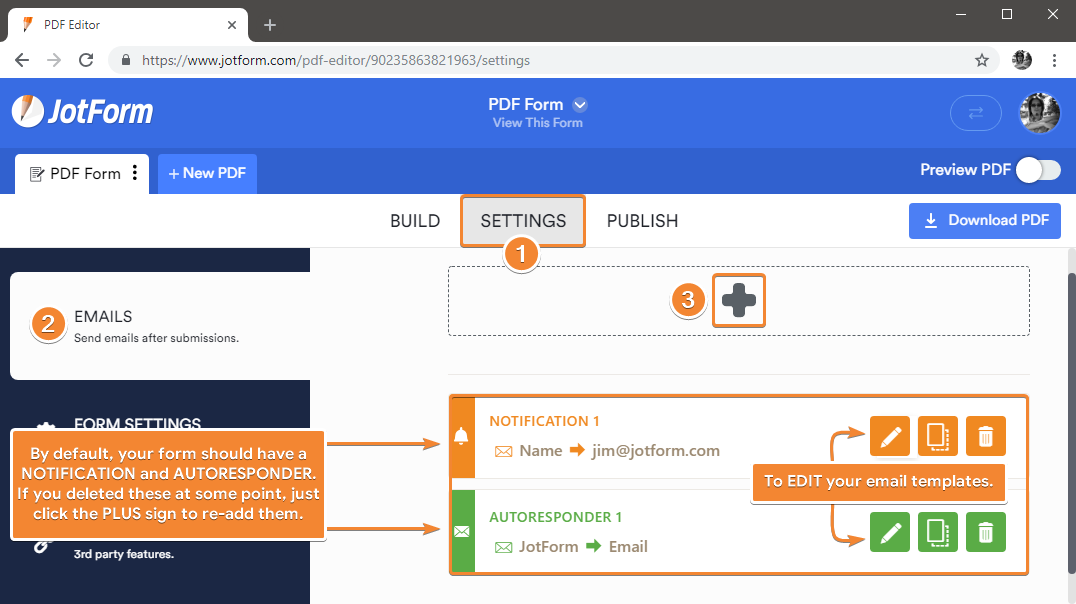Edit Autoresponder 1 with the pencil icon
The height and width of the screenshot is (604, 1076).
[x=890, y=532]
